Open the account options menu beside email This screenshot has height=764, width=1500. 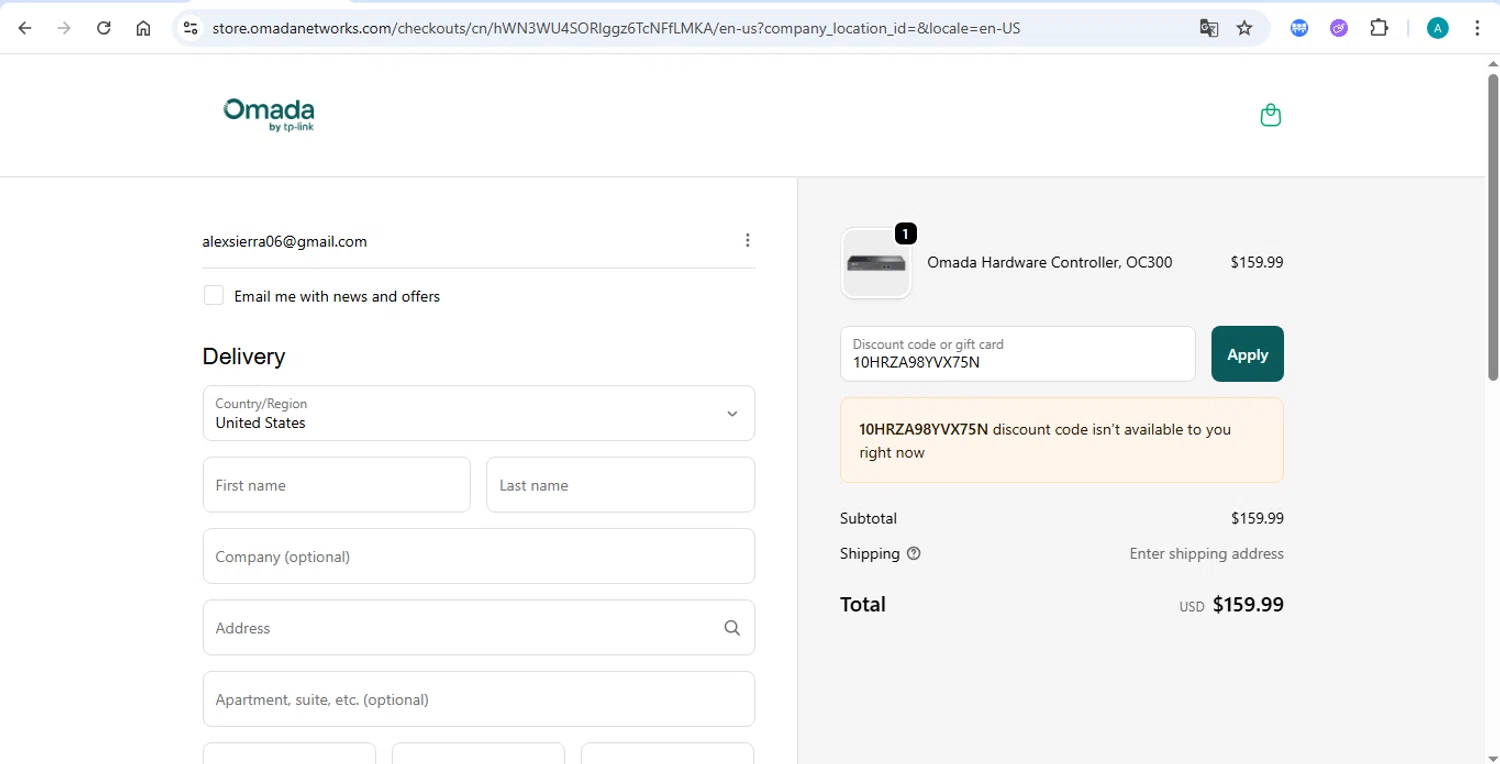747,240
